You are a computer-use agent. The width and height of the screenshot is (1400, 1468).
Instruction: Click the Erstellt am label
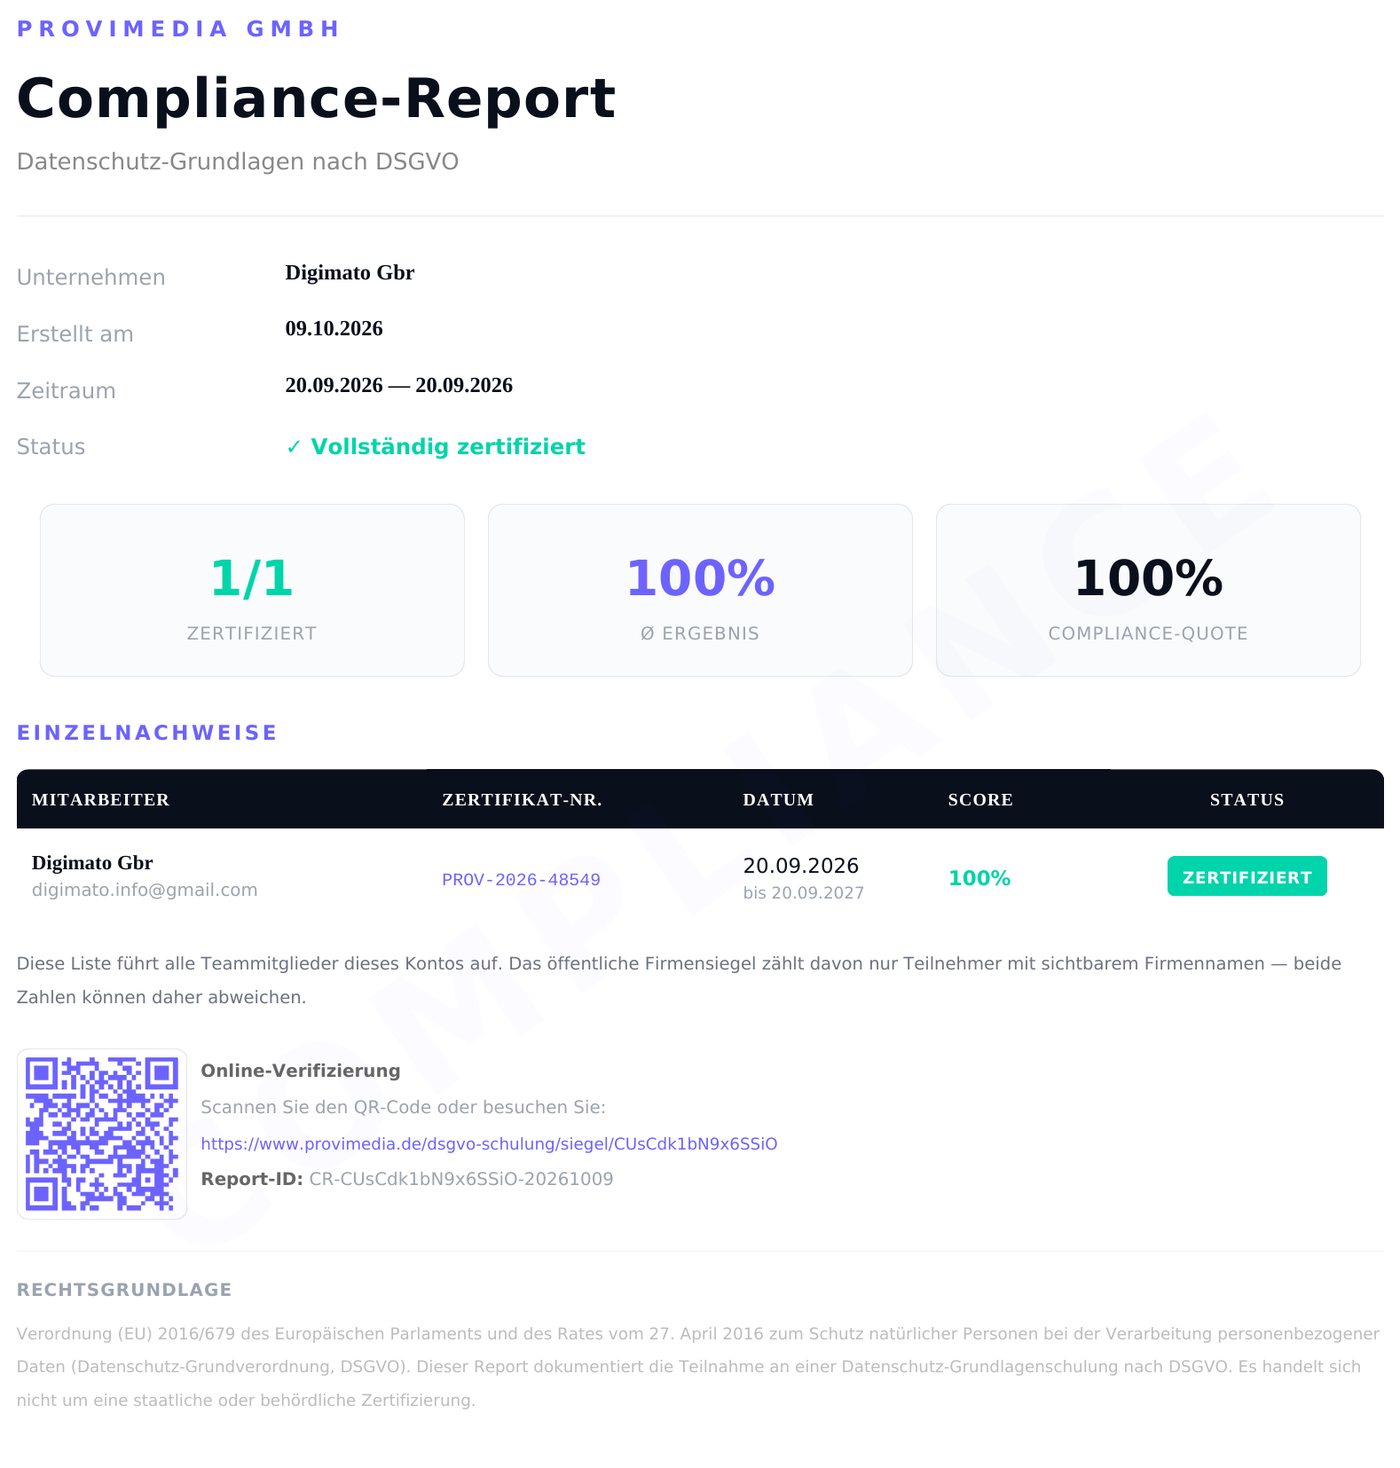coord(75,334)
